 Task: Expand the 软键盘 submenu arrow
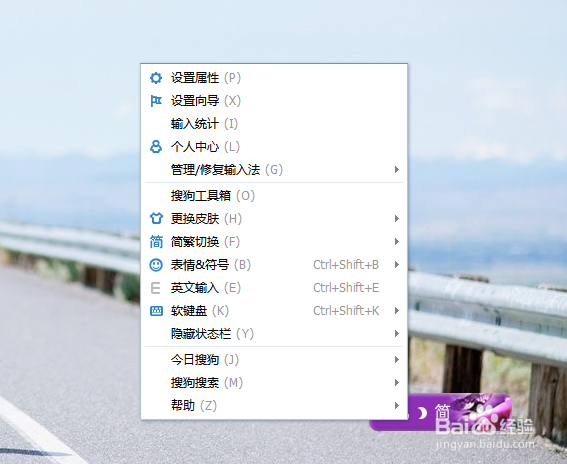[x=397, y=311]
